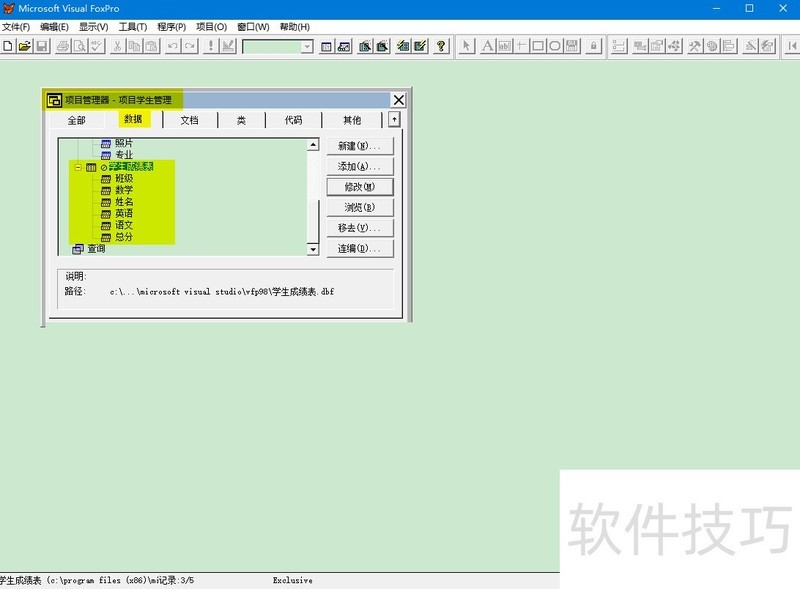
Task: Click the 移去(V)... button
Action: coord(360,228)
